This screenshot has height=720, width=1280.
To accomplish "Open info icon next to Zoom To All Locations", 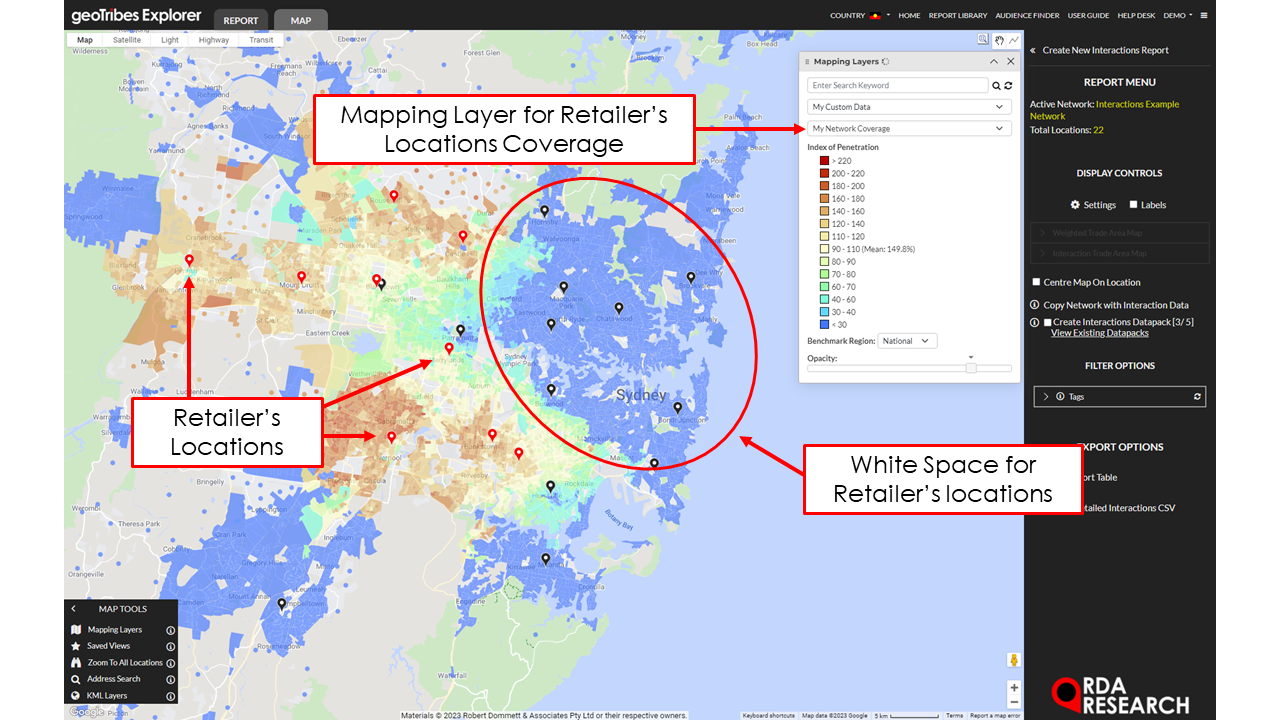I will tap(170, 662).
